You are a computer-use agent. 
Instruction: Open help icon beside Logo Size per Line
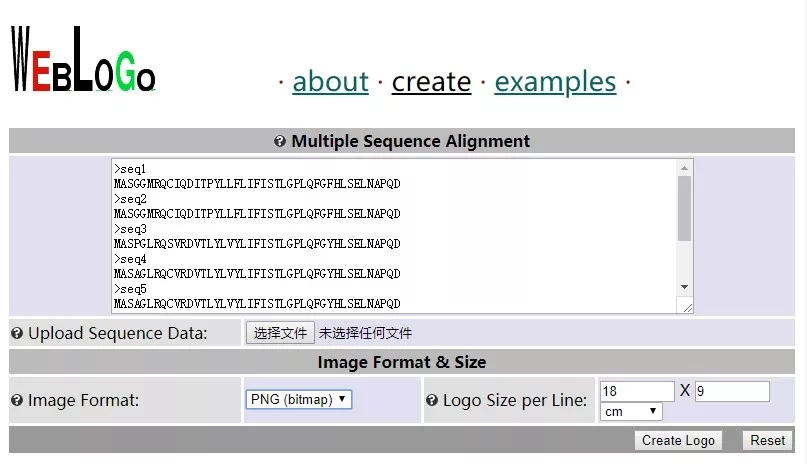pyautogui.click(x=432, y=400)
